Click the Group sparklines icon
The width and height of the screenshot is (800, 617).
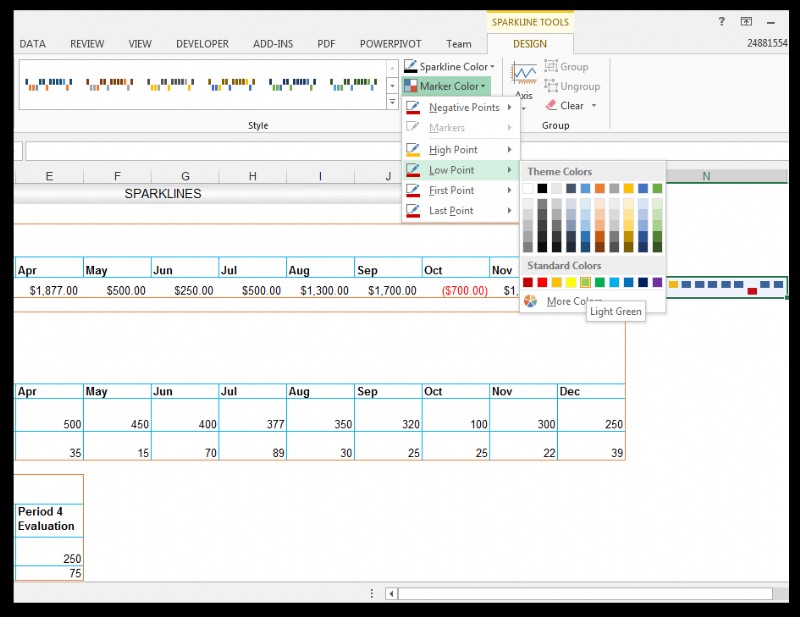[x=553, y=65]
